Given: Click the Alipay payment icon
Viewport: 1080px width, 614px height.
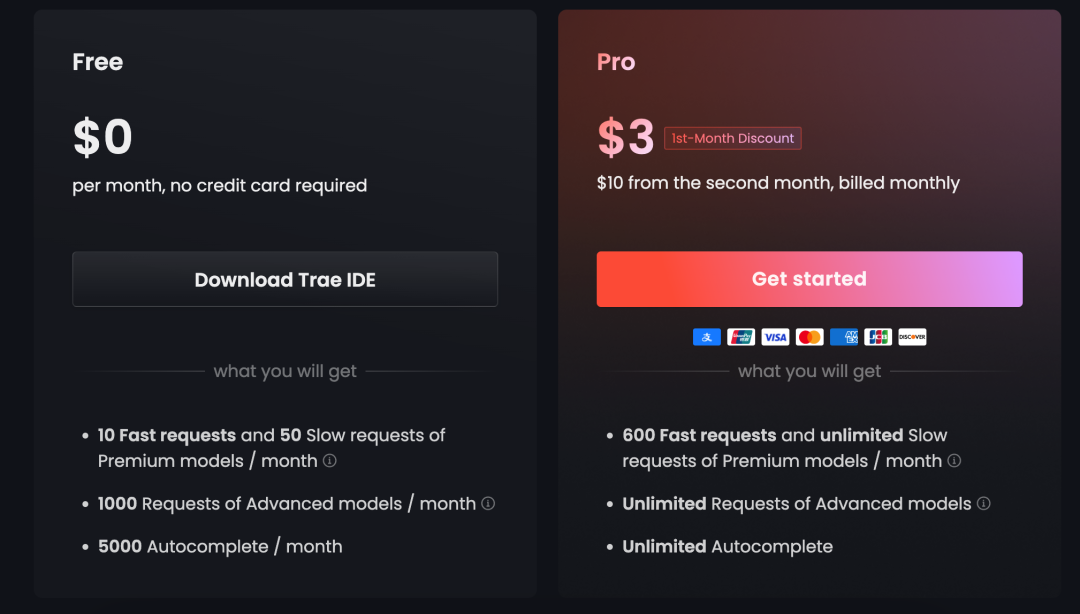Looking at the screenshot, I should point(707,337).
